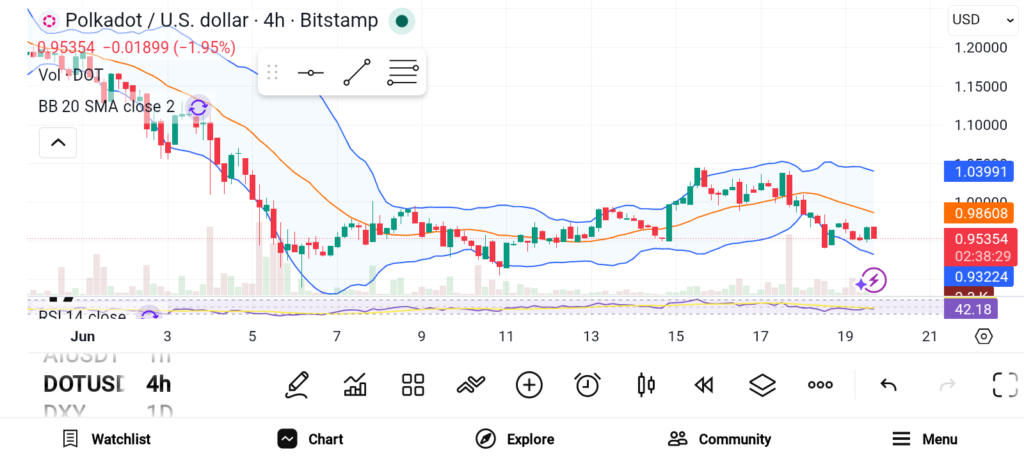Open chart settings hexagon icon
Viewport: 1024px width, 461px height.
(x=984, y=337)
